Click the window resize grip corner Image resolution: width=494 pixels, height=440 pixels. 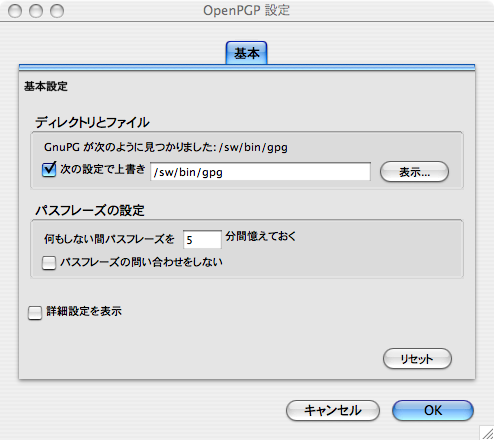click(x=487, y=433)
